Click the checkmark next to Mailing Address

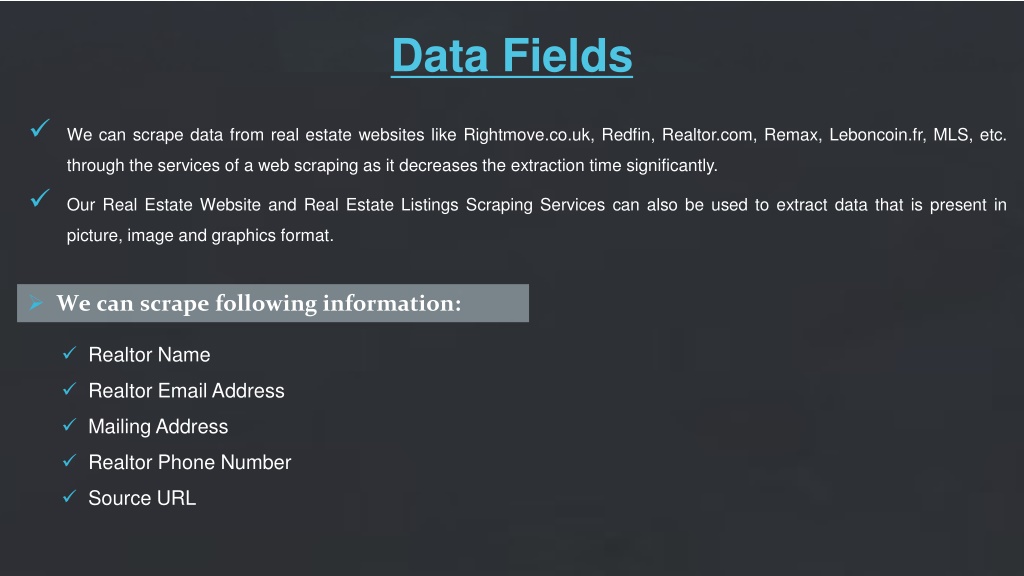tap(69, 425)
